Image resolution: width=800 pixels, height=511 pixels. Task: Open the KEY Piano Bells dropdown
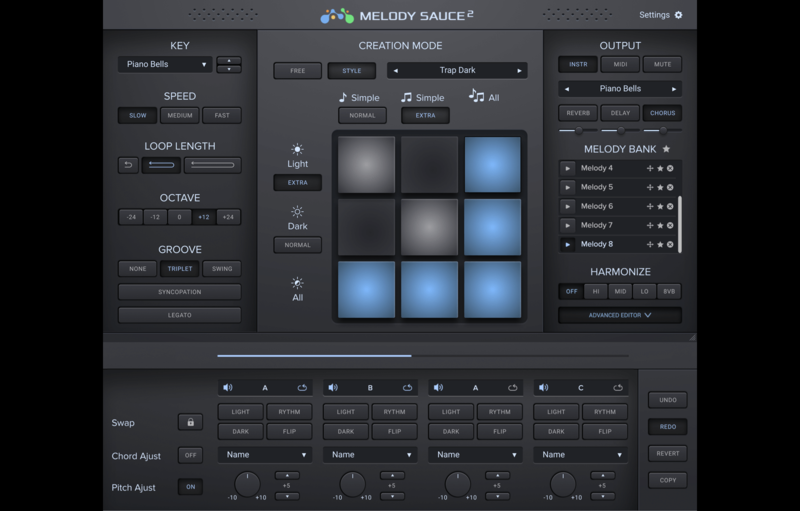[165, 64]
